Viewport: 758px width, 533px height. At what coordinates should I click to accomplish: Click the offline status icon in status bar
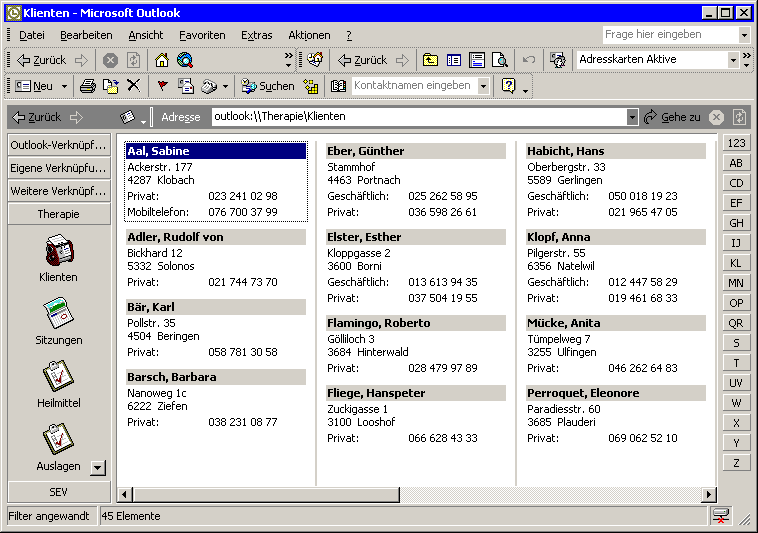(720, 516)
